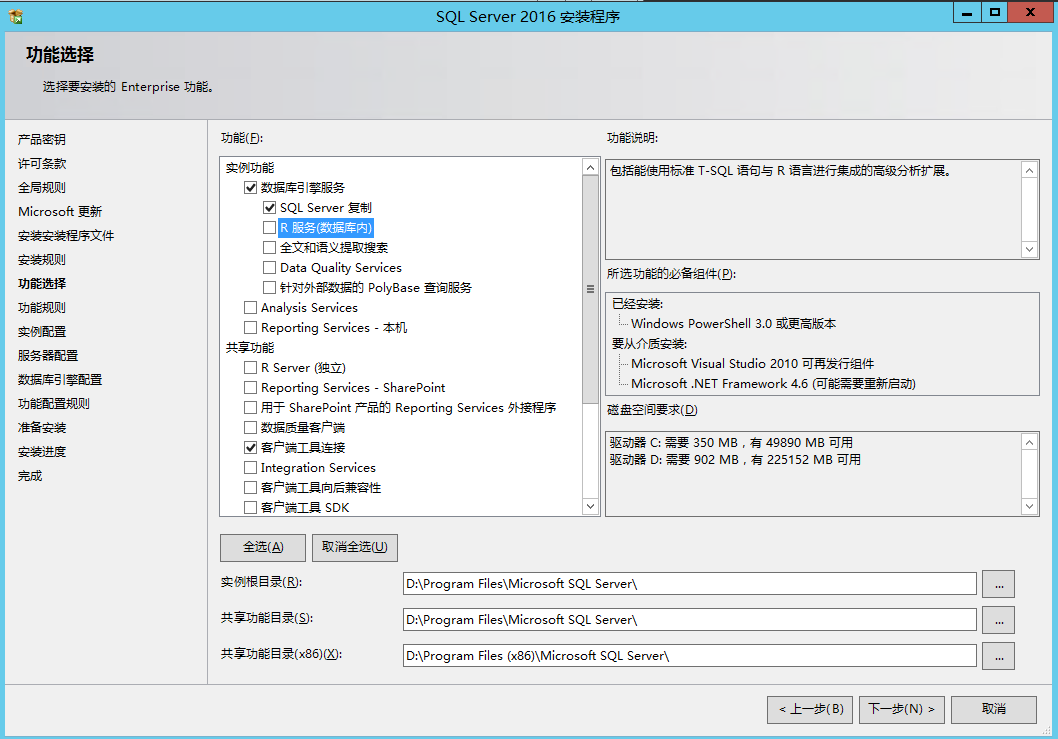The image size is (1058, 739).
Task: Close the SQL Server 2016 setup window
Action: click(x=1030, y=13)
